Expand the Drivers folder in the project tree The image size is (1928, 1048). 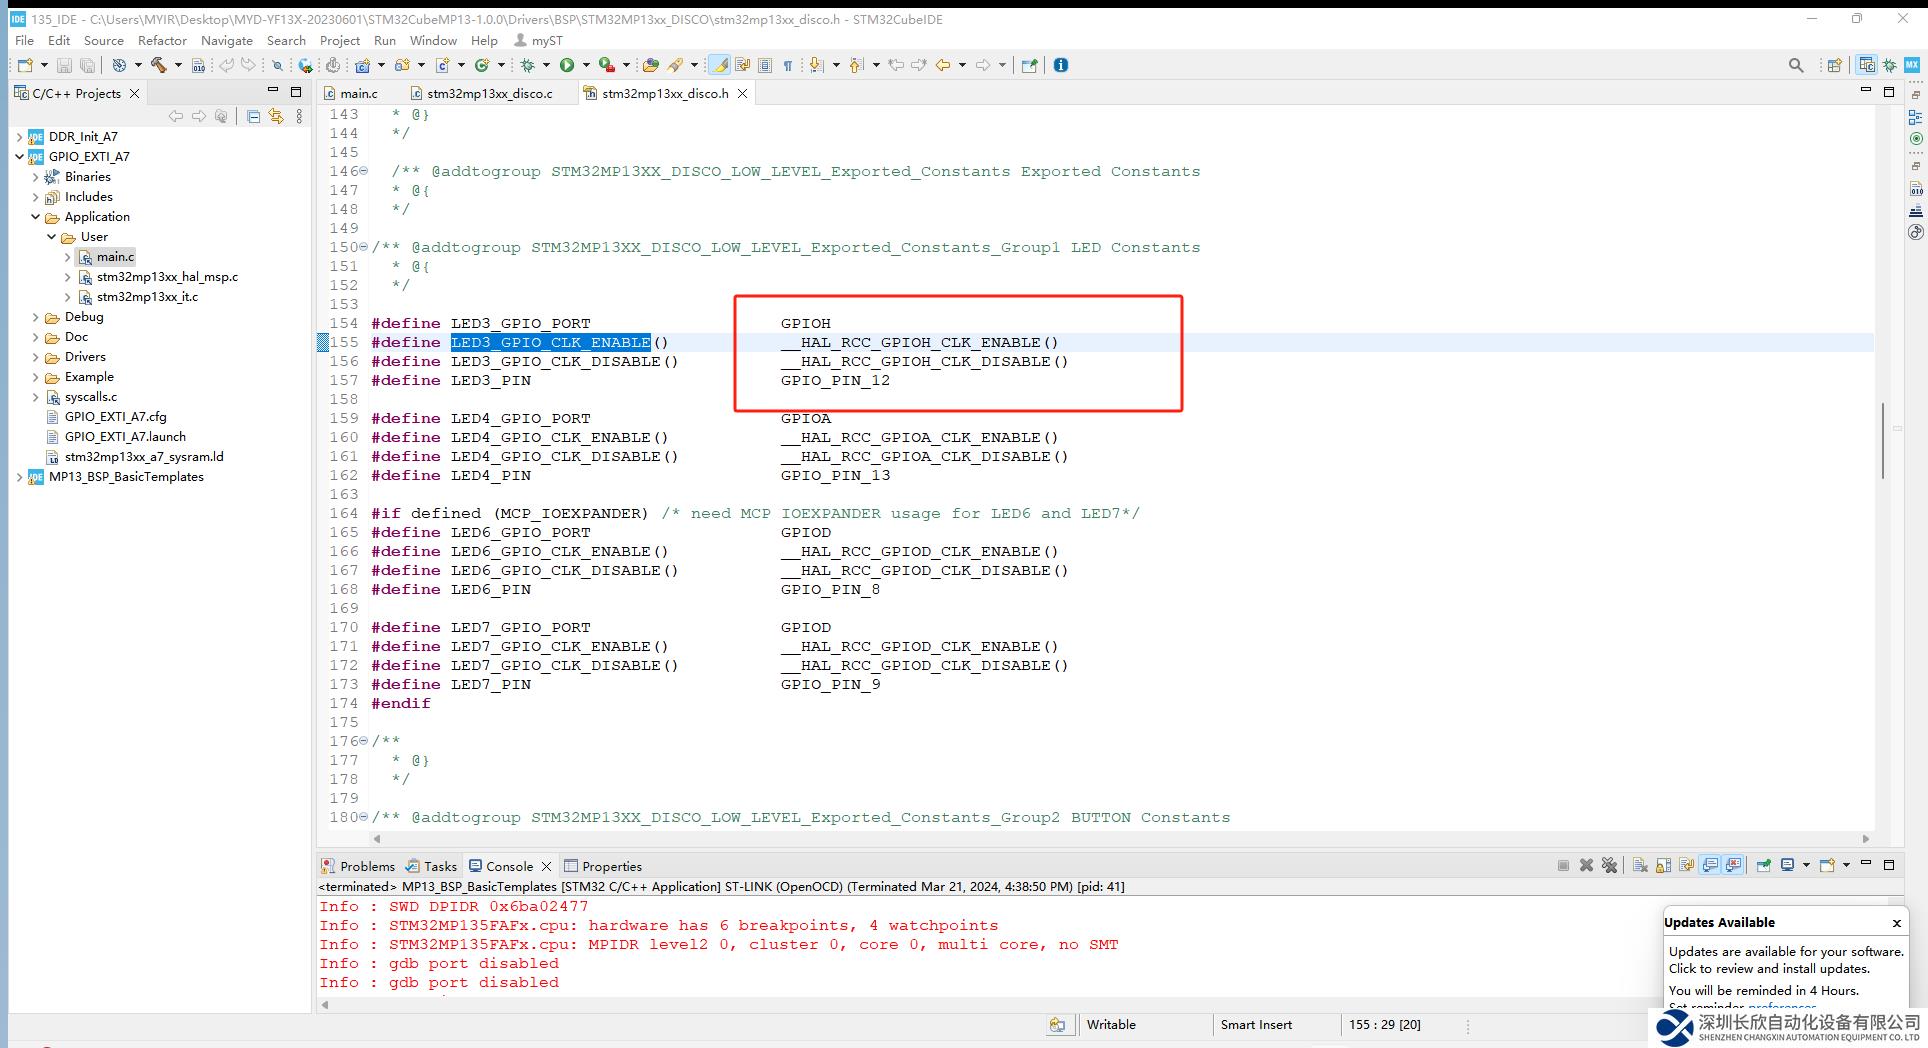[x=36, y=357]
